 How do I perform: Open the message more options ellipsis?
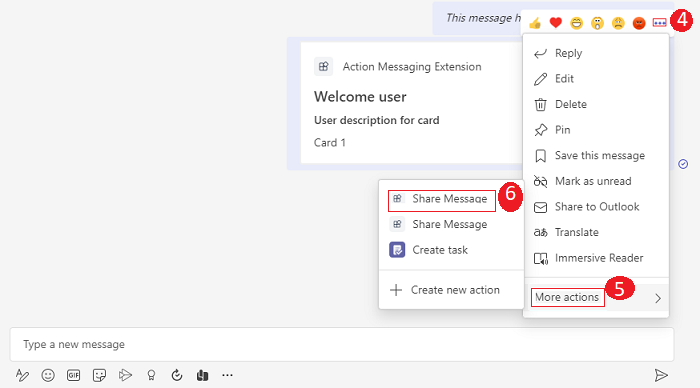pyautogui.click(x=659, y=23)
